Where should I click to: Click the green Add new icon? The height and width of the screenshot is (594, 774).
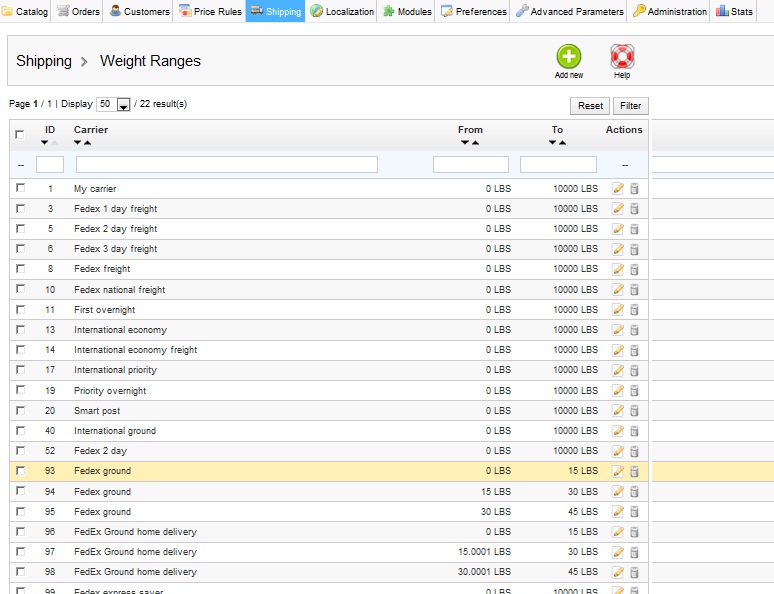pyautogui.click(x=569, y=56)
